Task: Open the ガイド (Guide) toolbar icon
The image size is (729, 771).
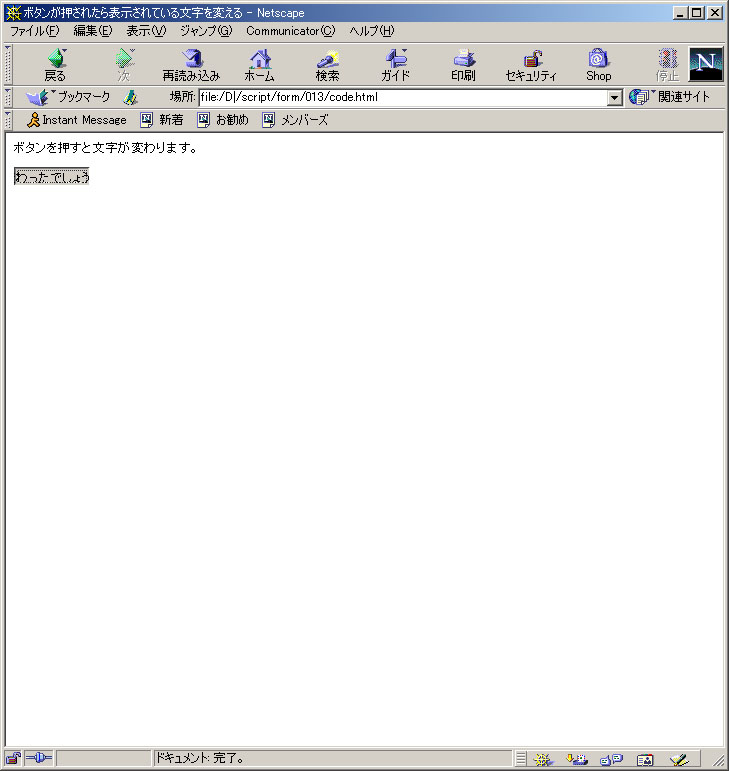Action: click(395, 65)
